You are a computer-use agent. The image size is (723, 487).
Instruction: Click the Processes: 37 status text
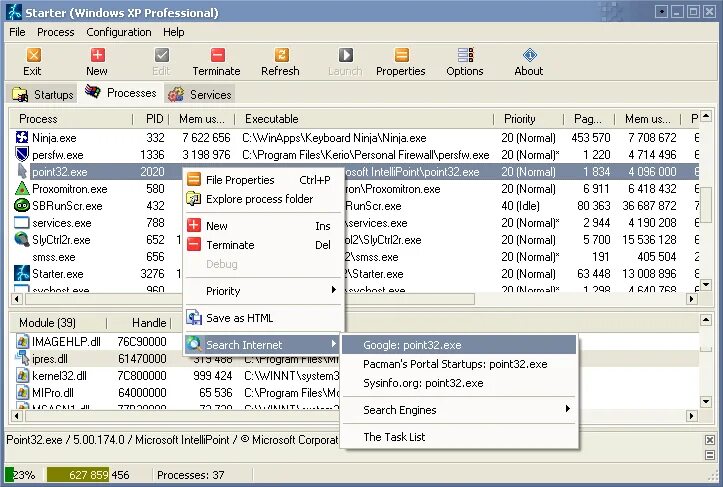[190, 475]
